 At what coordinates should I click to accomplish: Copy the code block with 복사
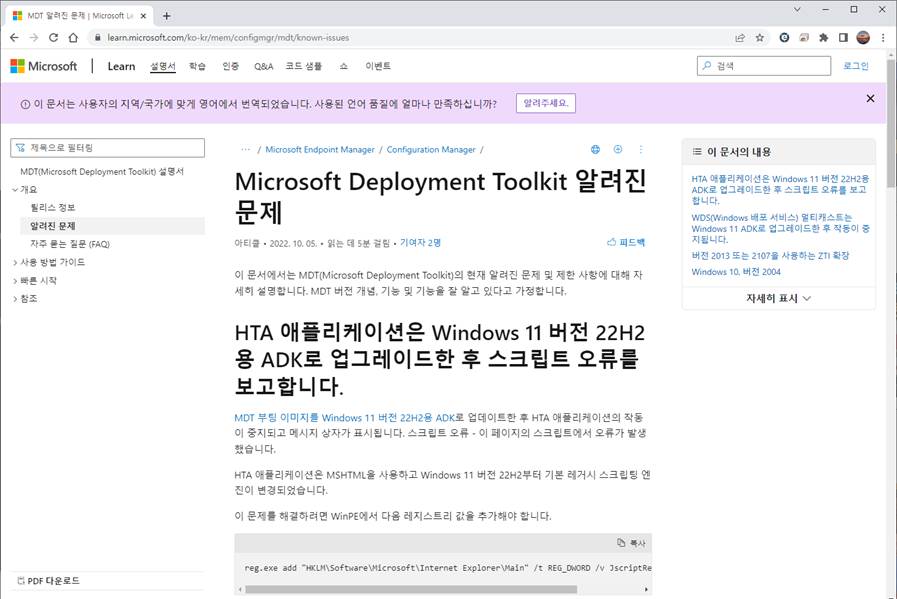point(631,543)
